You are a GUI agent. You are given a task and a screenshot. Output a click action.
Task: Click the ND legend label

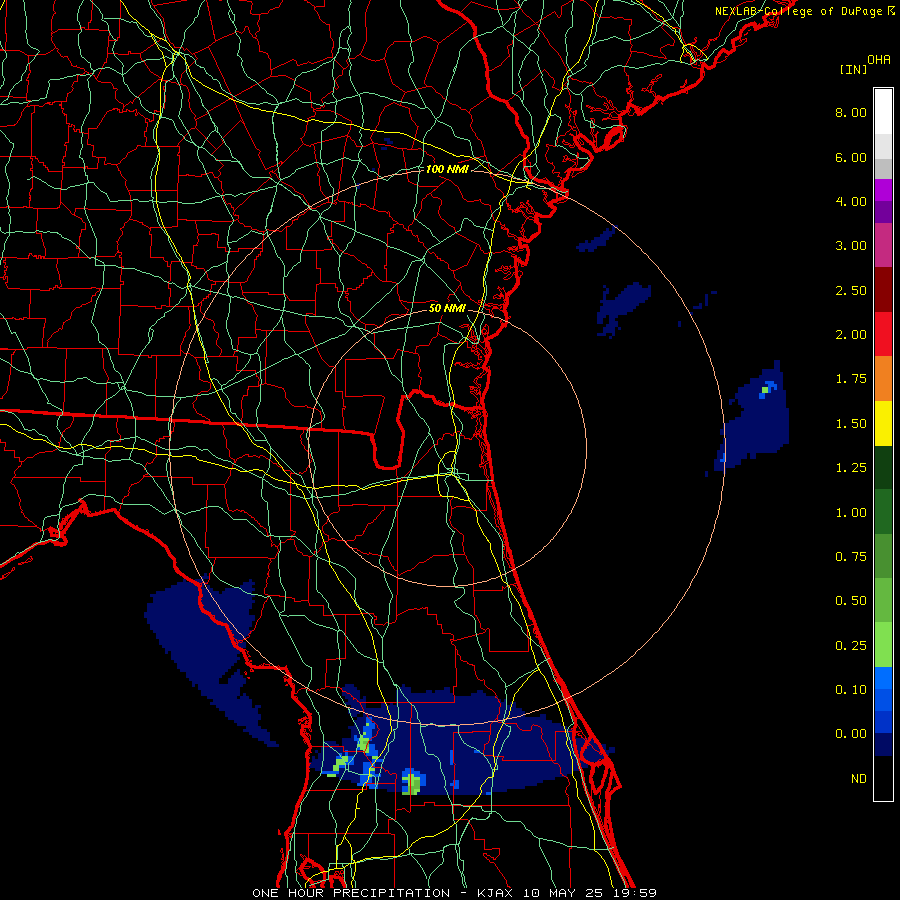pos(859,779)
